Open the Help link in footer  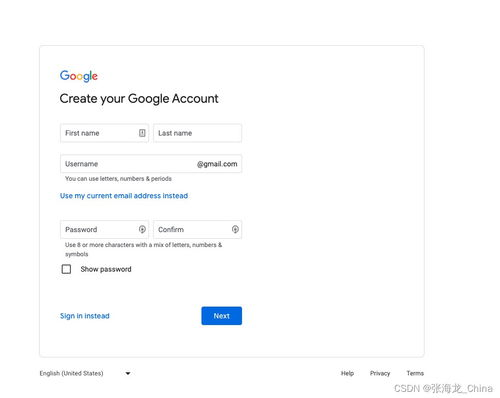point(347,373)
